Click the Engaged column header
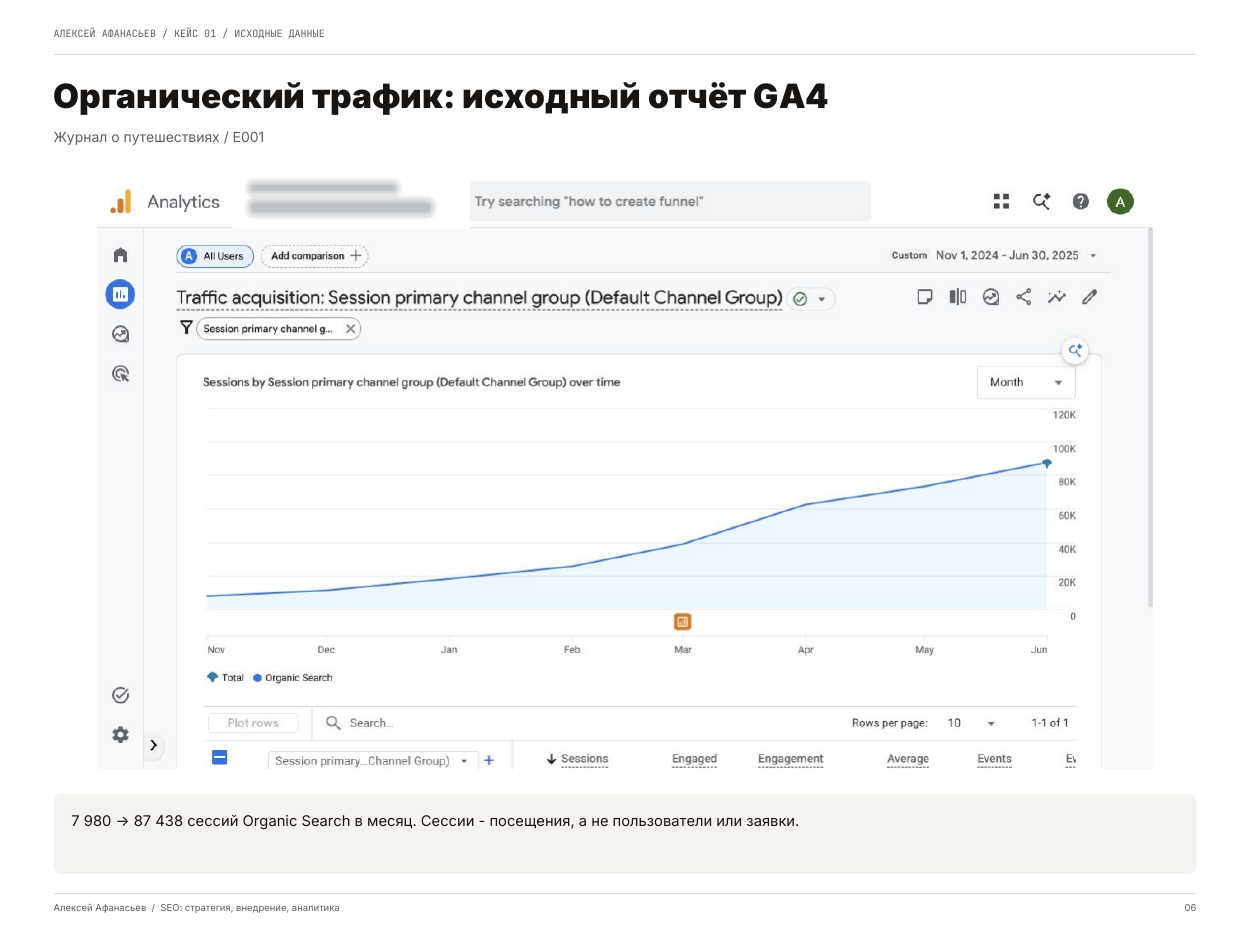Viewport: 1250px width, 938px height. (694, 760)
